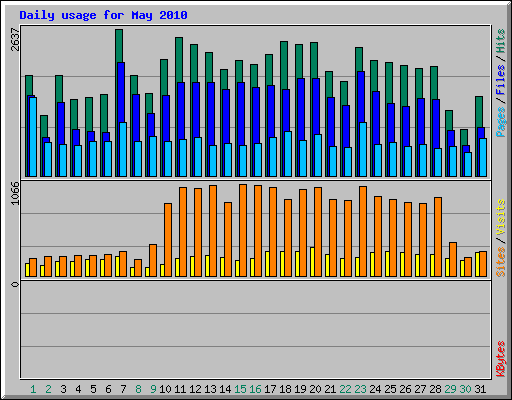Click day label 12 on the x-axis

click(195, 389)
